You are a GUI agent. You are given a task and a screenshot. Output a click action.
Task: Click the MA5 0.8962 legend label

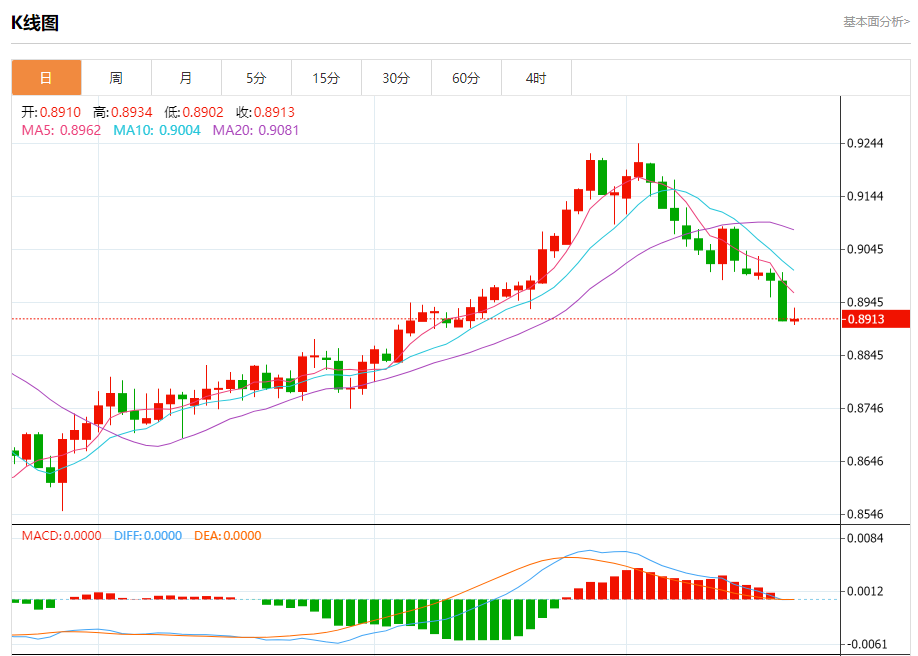click(61, 130)
